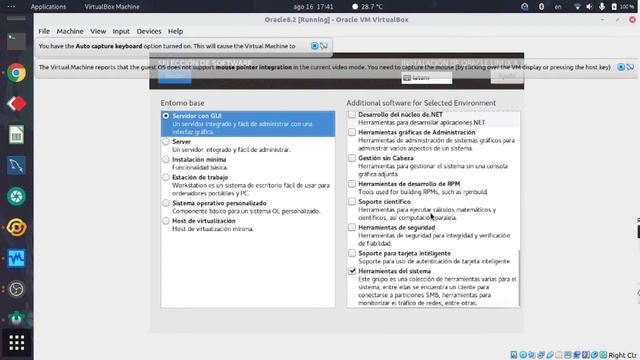Click the latam keyboard layout indicator
This screenshot has width=640, height=360.
click(427, 78)
